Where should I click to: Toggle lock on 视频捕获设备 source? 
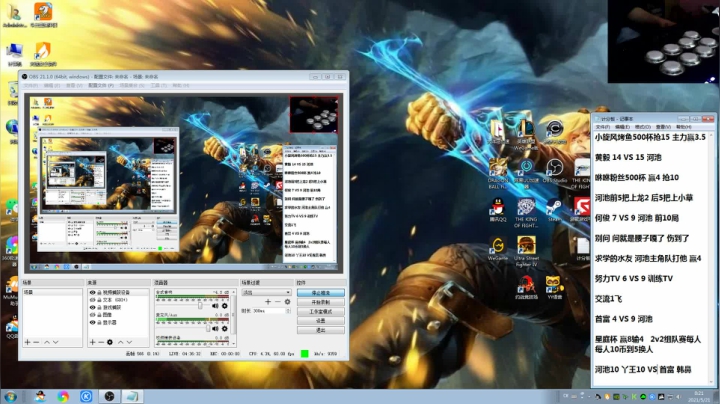click(99, 292)
